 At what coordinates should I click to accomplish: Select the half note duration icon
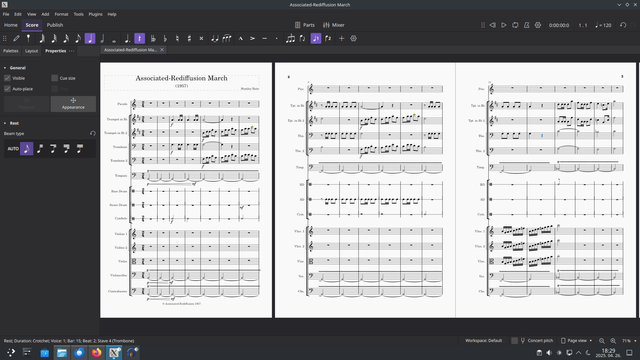(x=102, y=38)
